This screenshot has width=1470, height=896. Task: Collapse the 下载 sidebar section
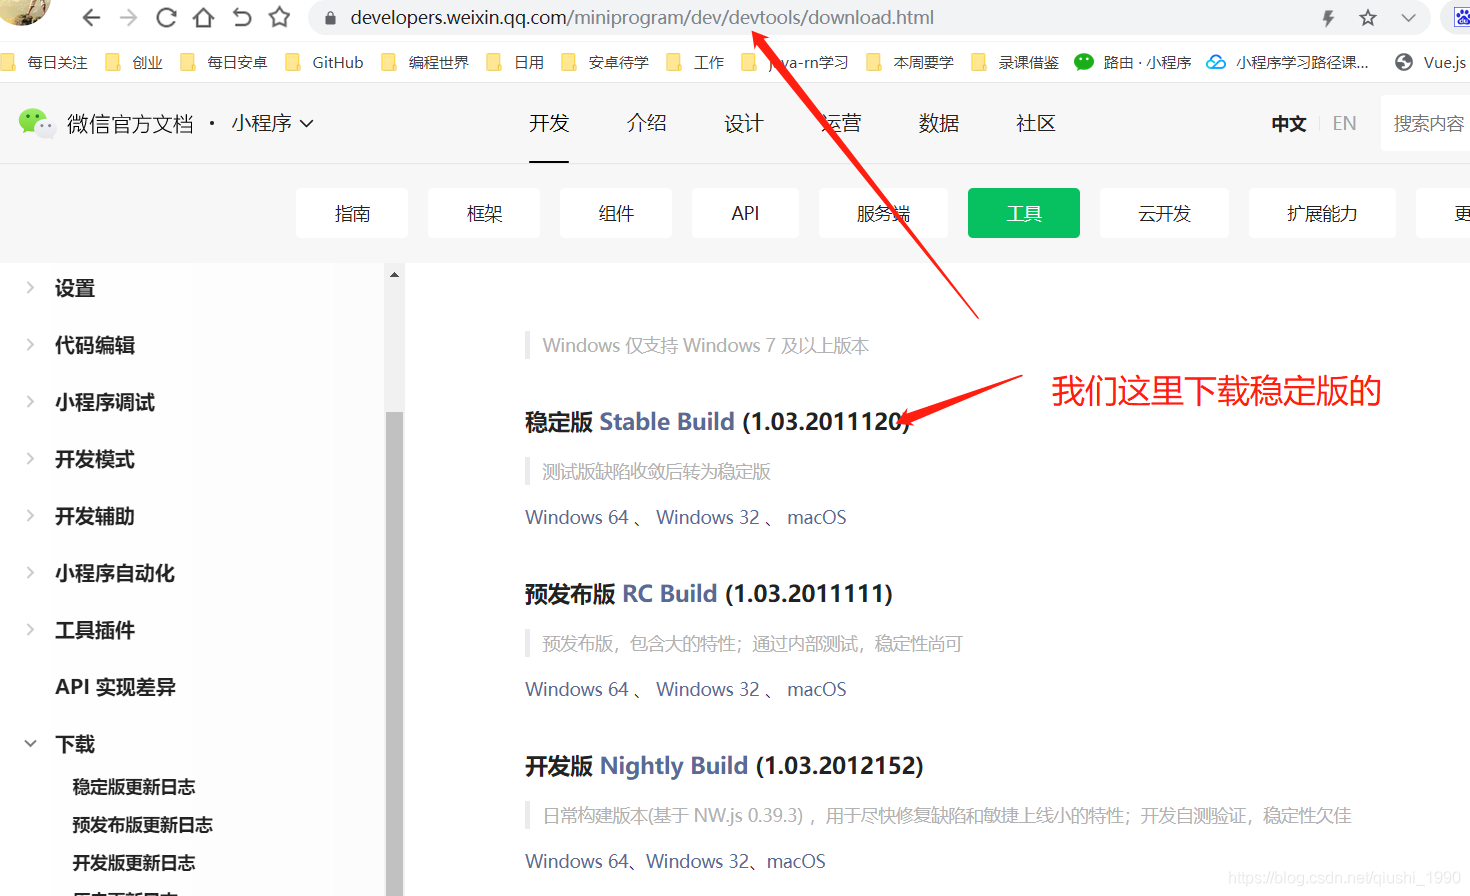coord(29,744)
